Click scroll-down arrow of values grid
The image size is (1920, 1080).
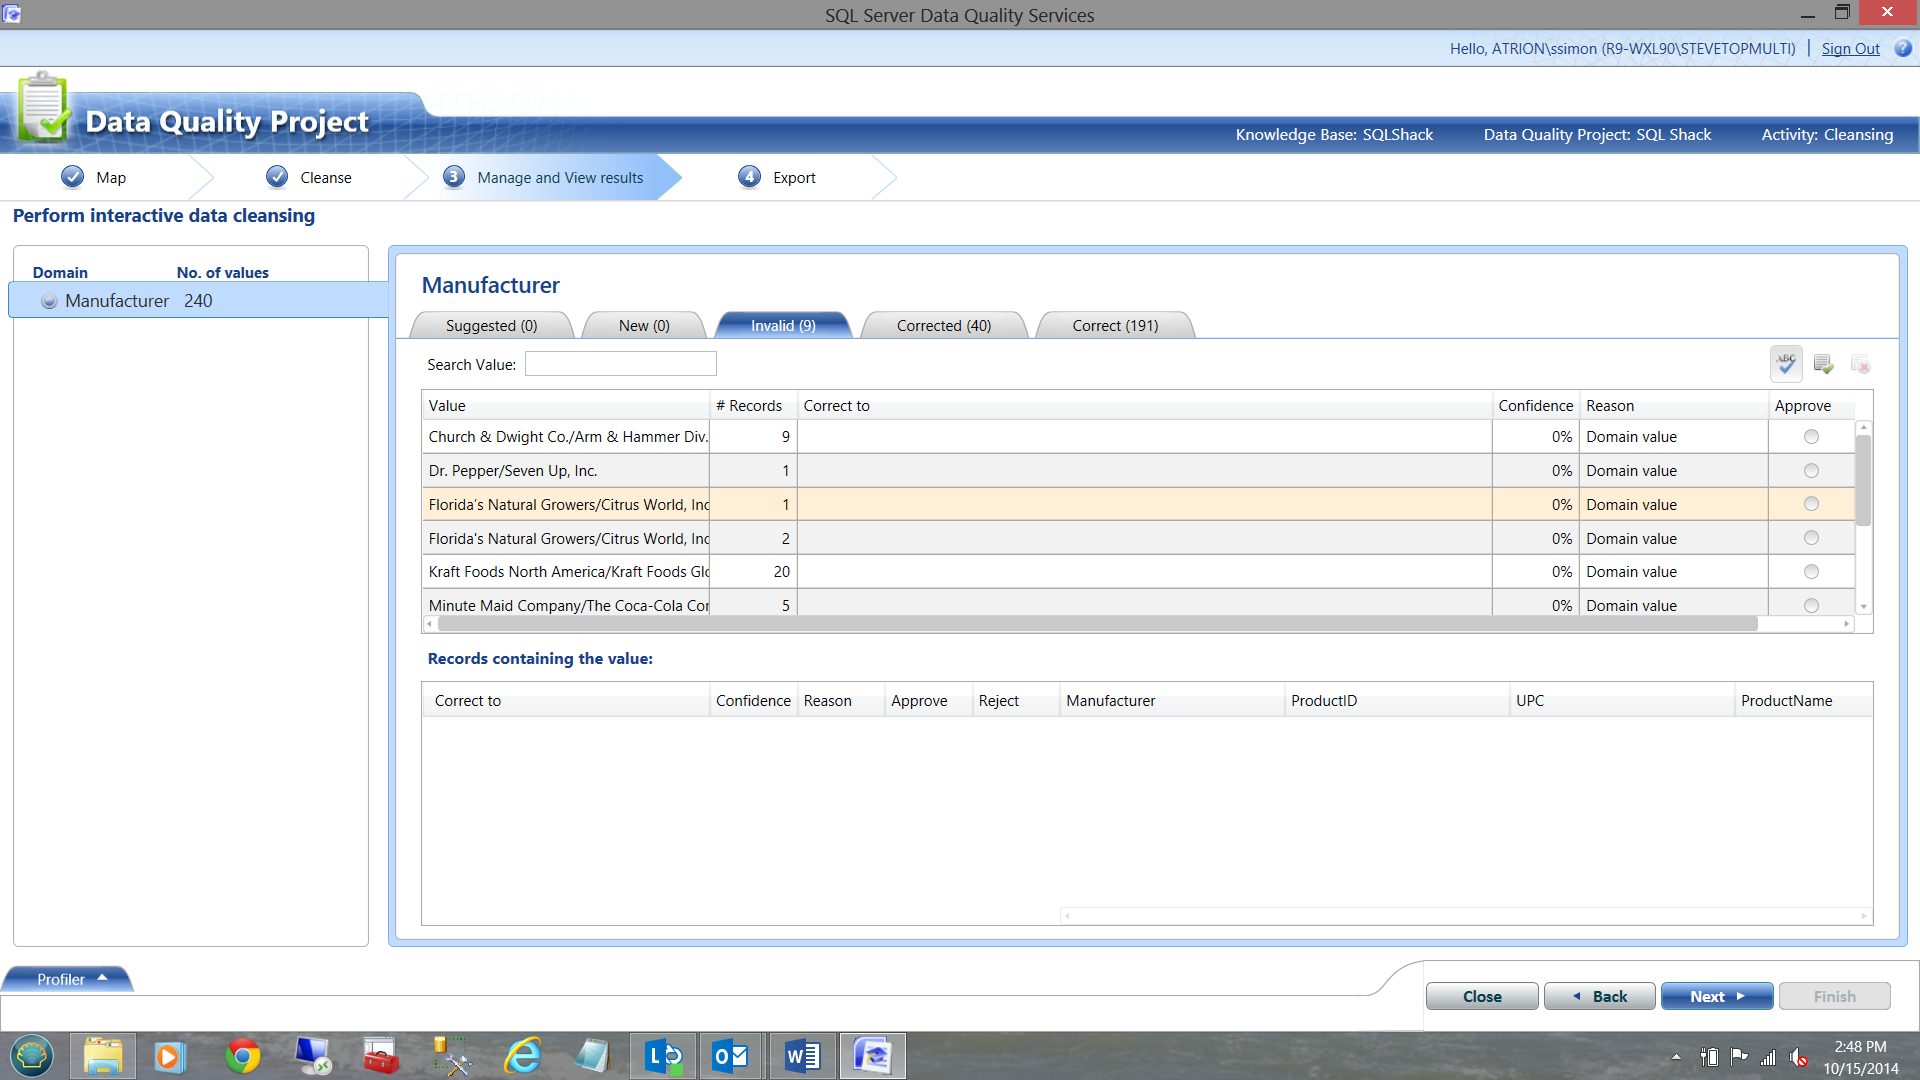(1863, 607)
